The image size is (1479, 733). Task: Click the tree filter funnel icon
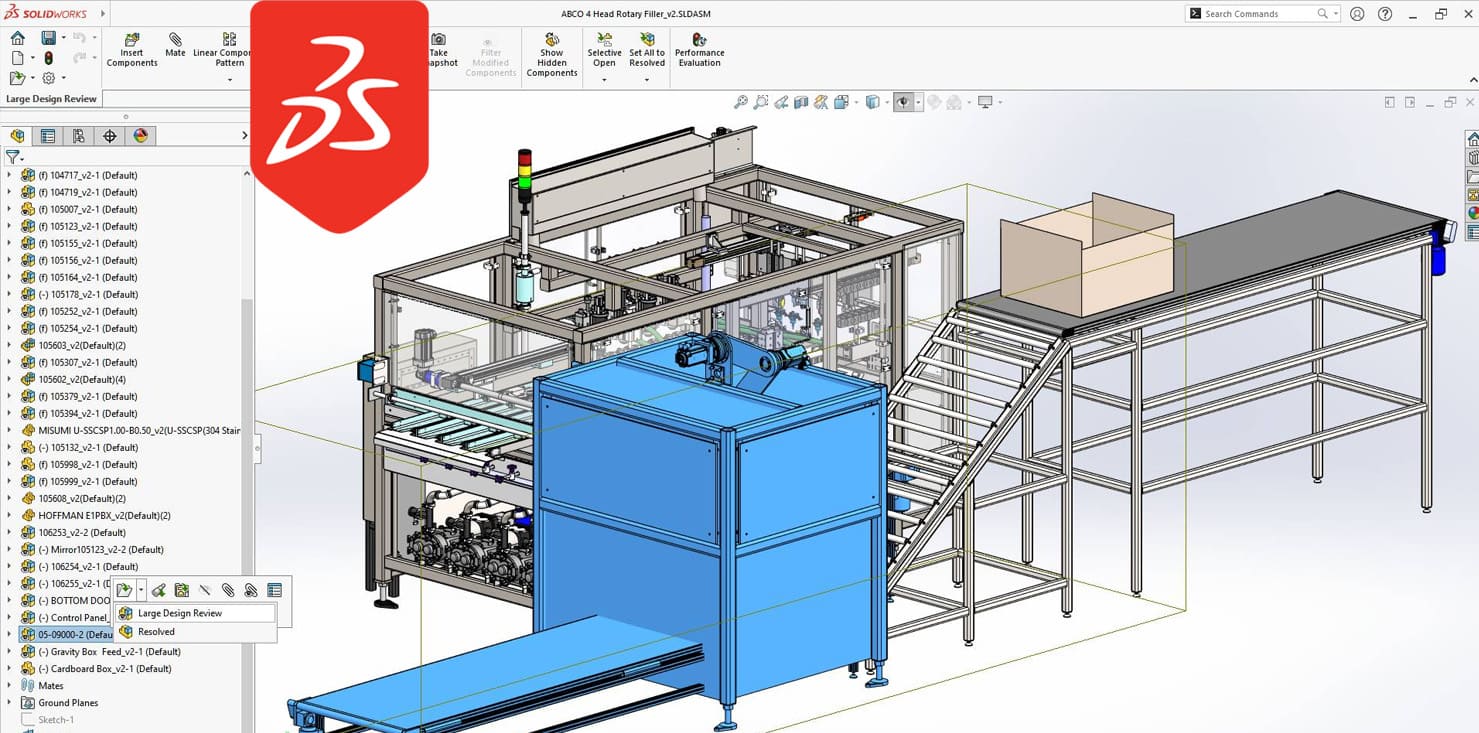point(12,157)
